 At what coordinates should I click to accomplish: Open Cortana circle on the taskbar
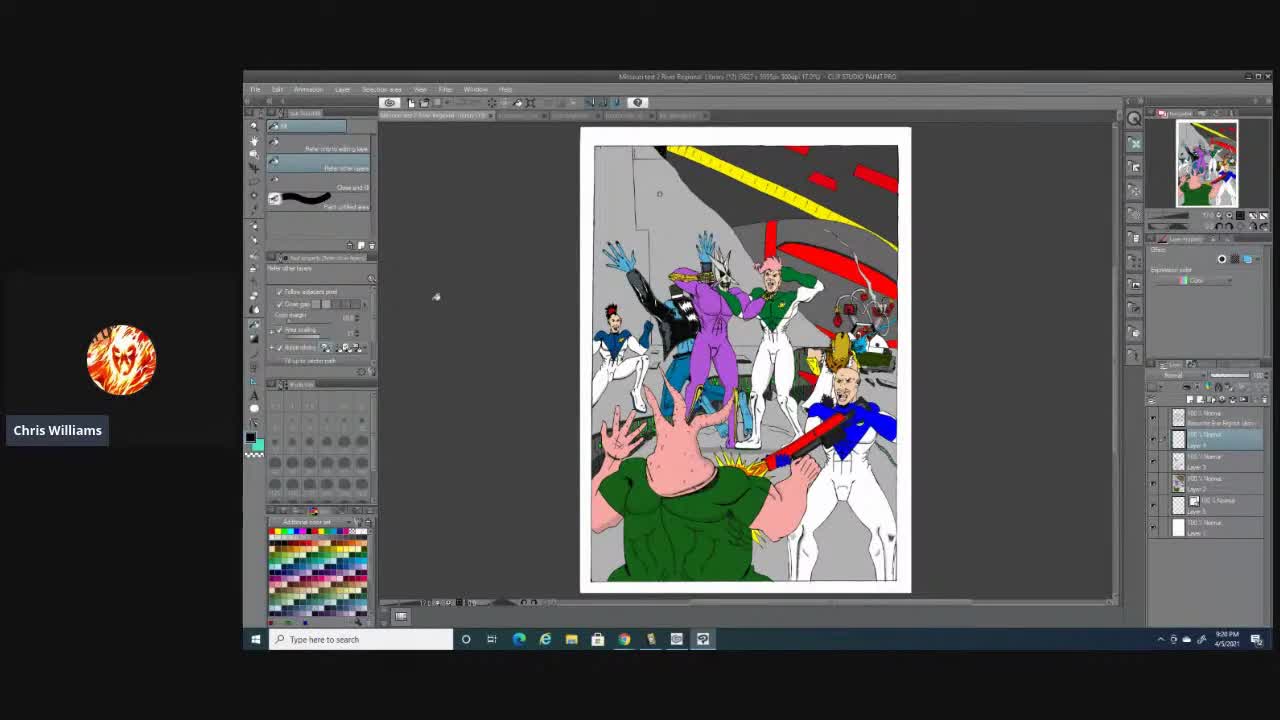pos(466,639)
